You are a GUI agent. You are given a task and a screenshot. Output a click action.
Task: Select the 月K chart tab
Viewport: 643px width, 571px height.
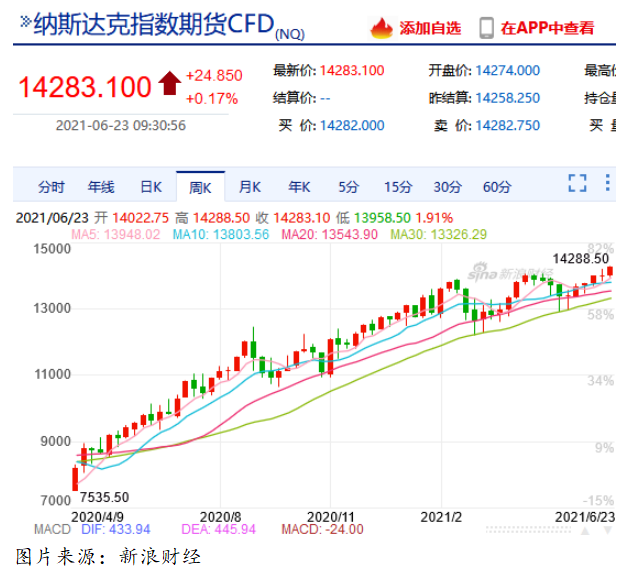tap(250, 187)
